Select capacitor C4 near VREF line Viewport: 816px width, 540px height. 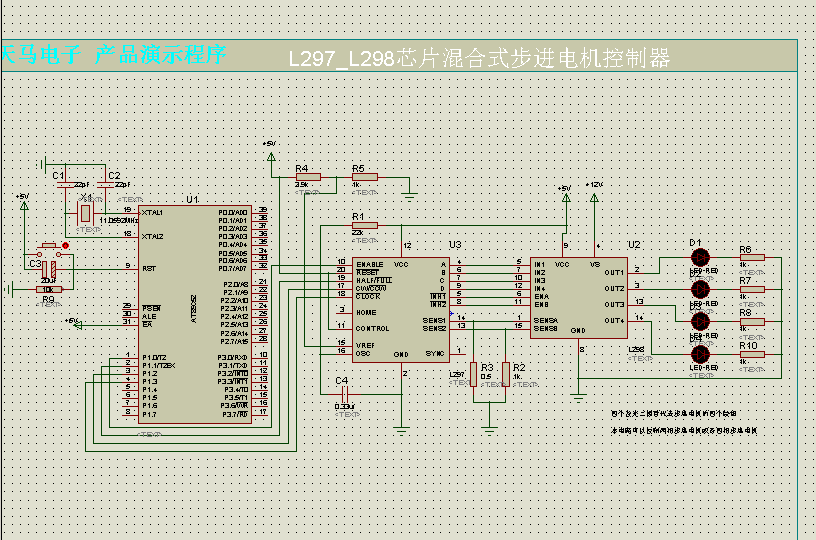(x=344, y=394)
